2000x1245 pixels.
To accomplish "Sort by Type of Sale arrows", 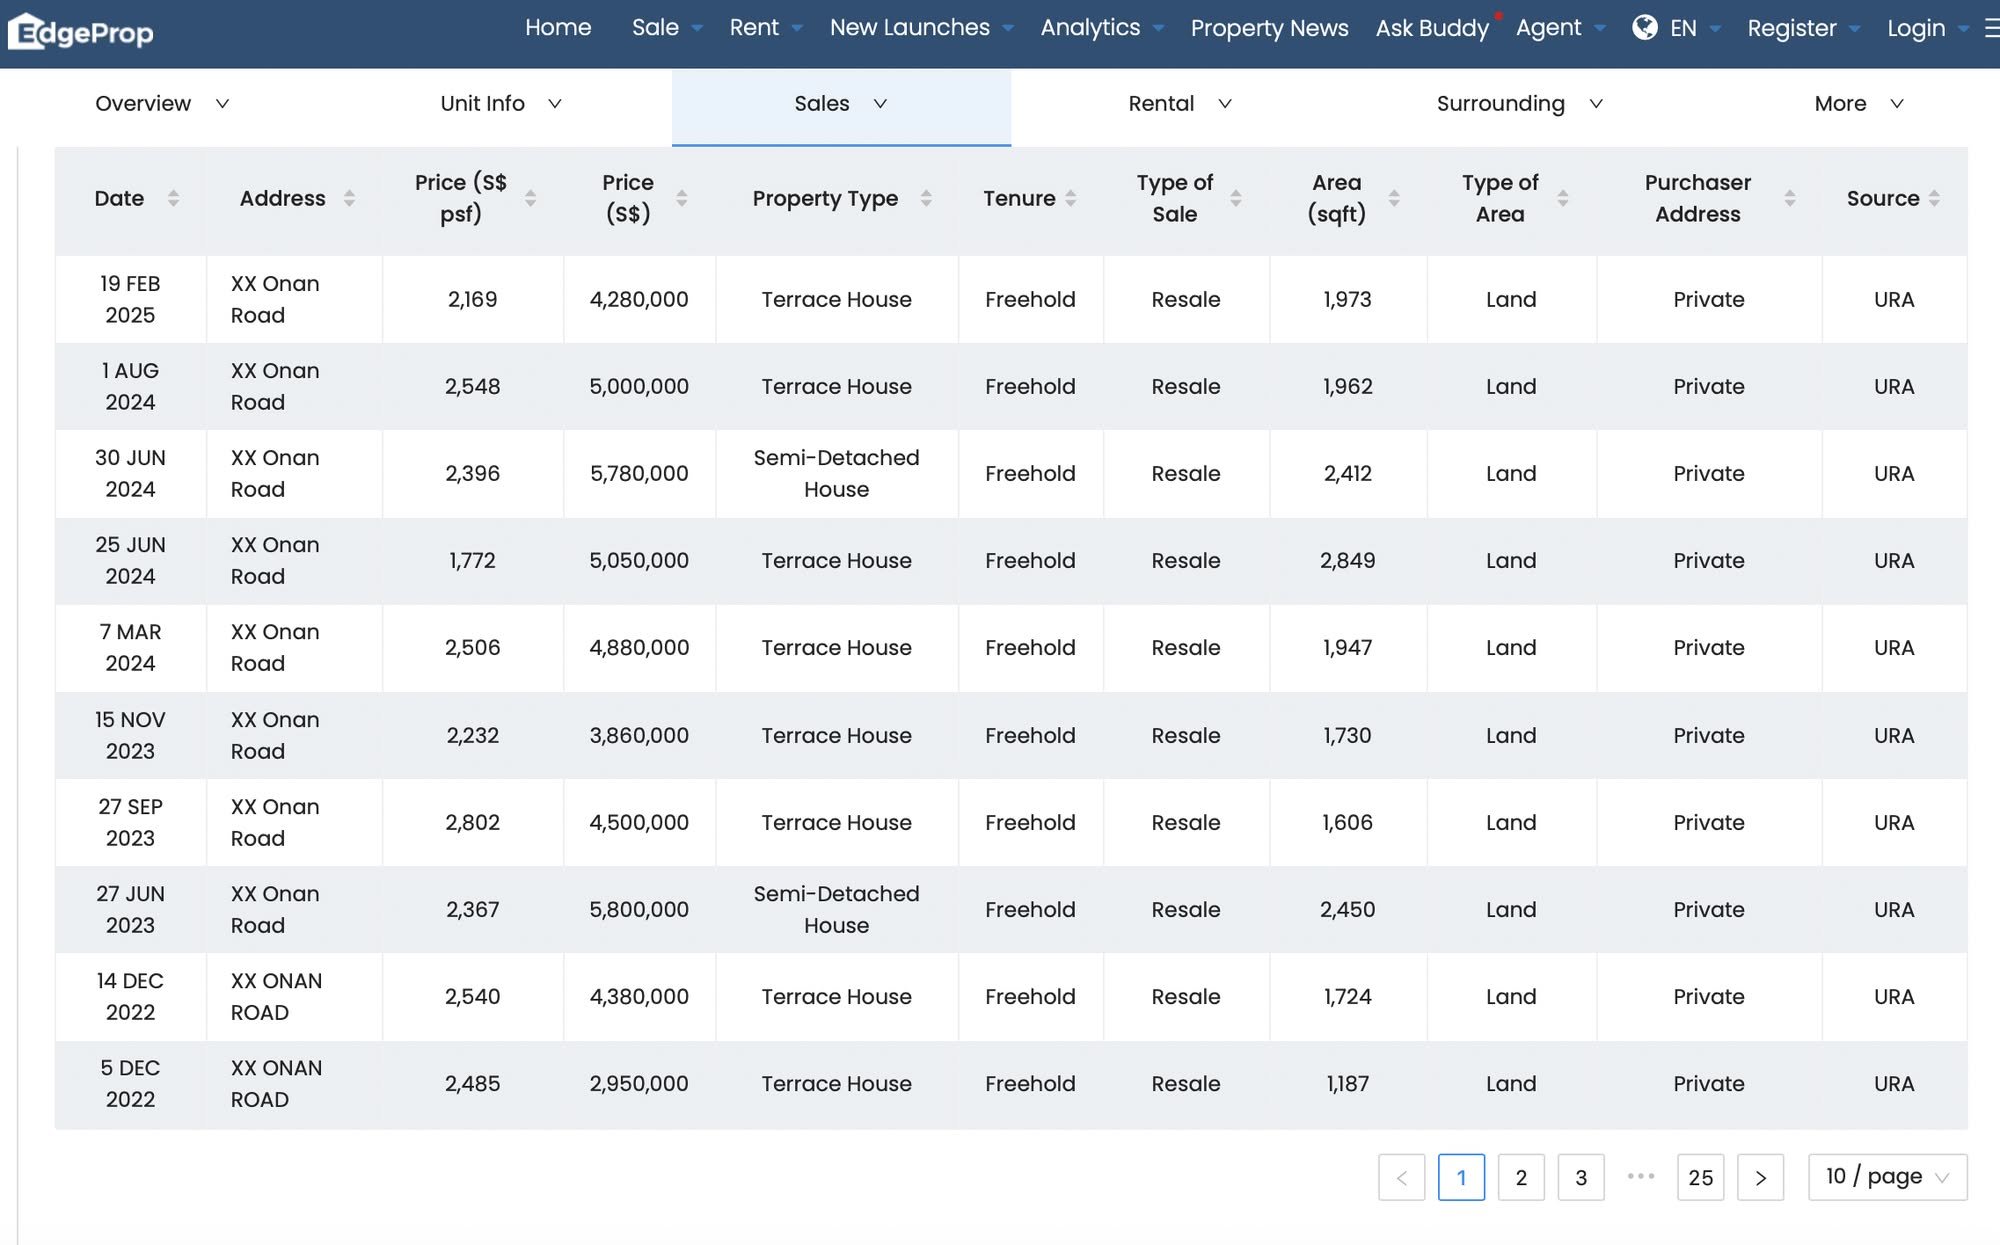I will [x=1236, y=198].
